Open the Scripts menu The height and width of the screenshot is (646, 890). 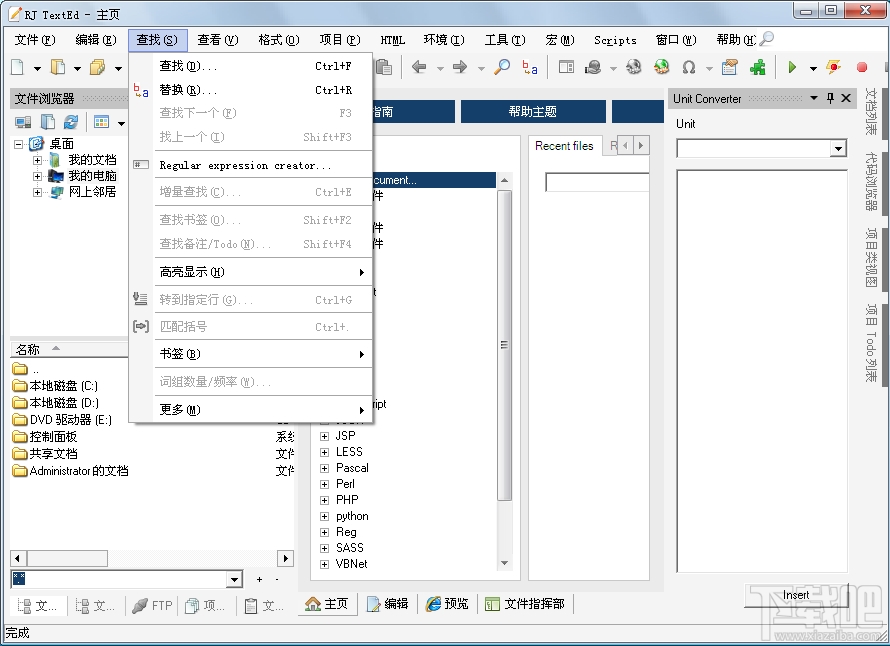tap(615, 40)
